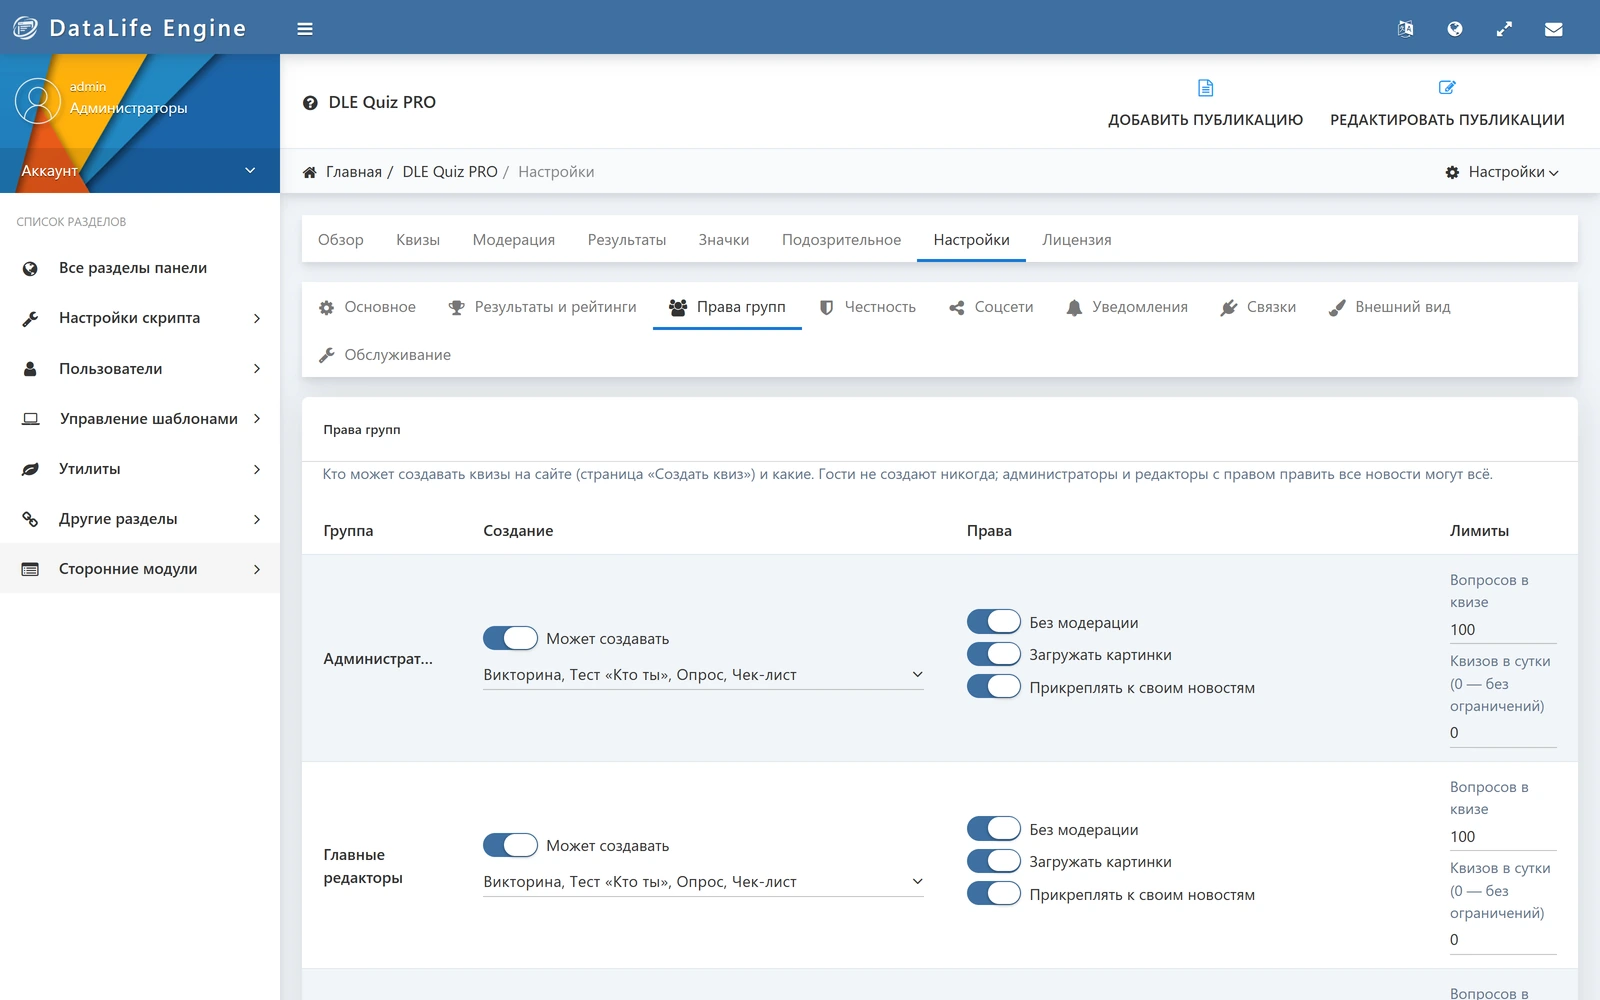The height and width of the screenshot is (1000, 1600).
Task: Click ДОБАВИТЬ ПУБЛИКАЦИЮ button
Action: pyautogui.click(x=1206, y=103)
